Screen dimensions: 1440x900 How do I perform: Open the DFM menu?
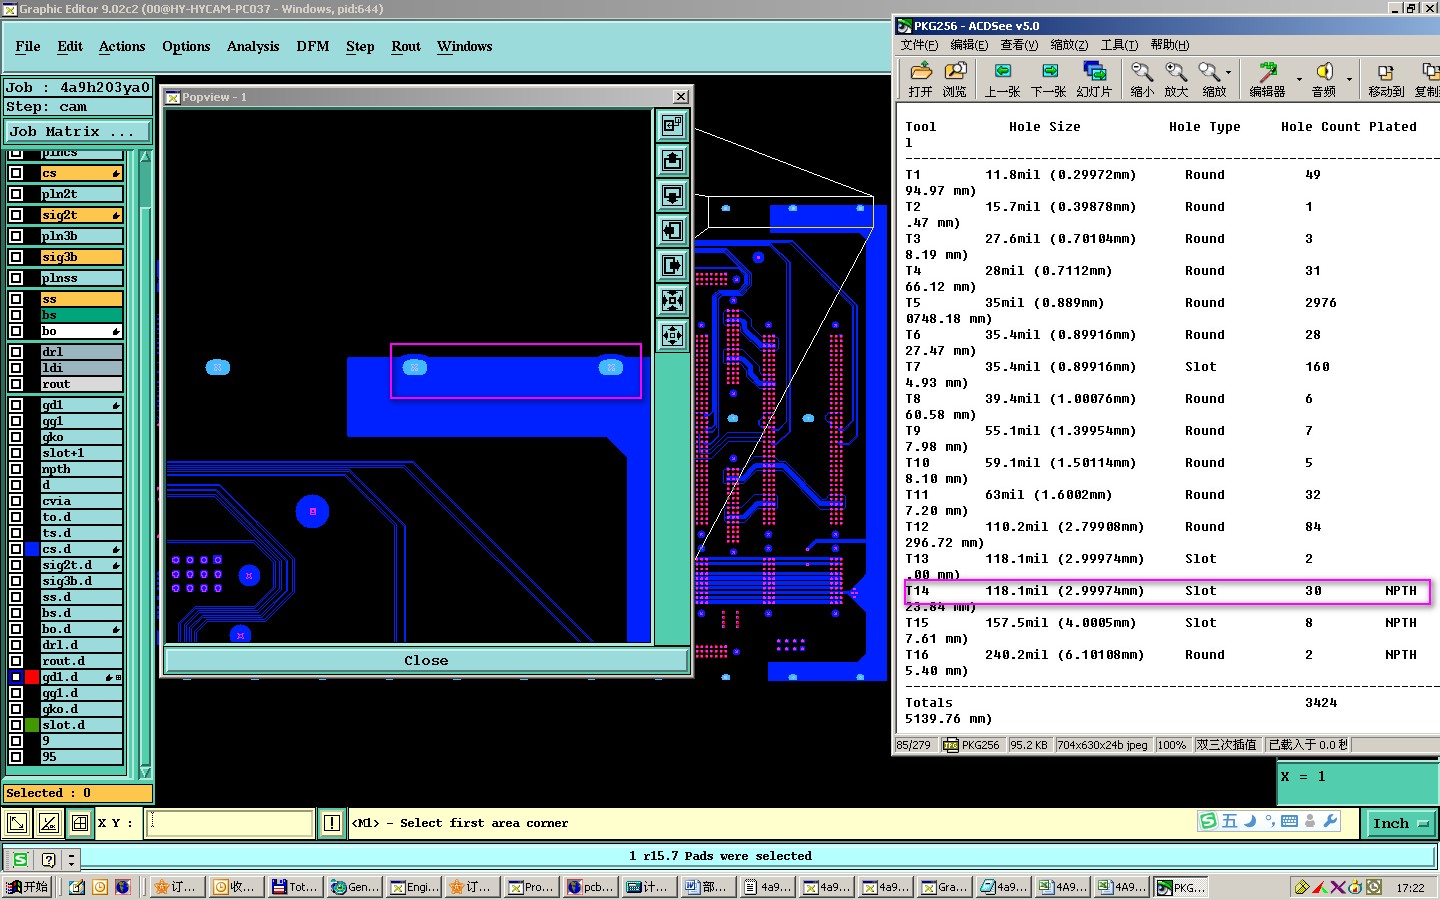coord(312,46)
